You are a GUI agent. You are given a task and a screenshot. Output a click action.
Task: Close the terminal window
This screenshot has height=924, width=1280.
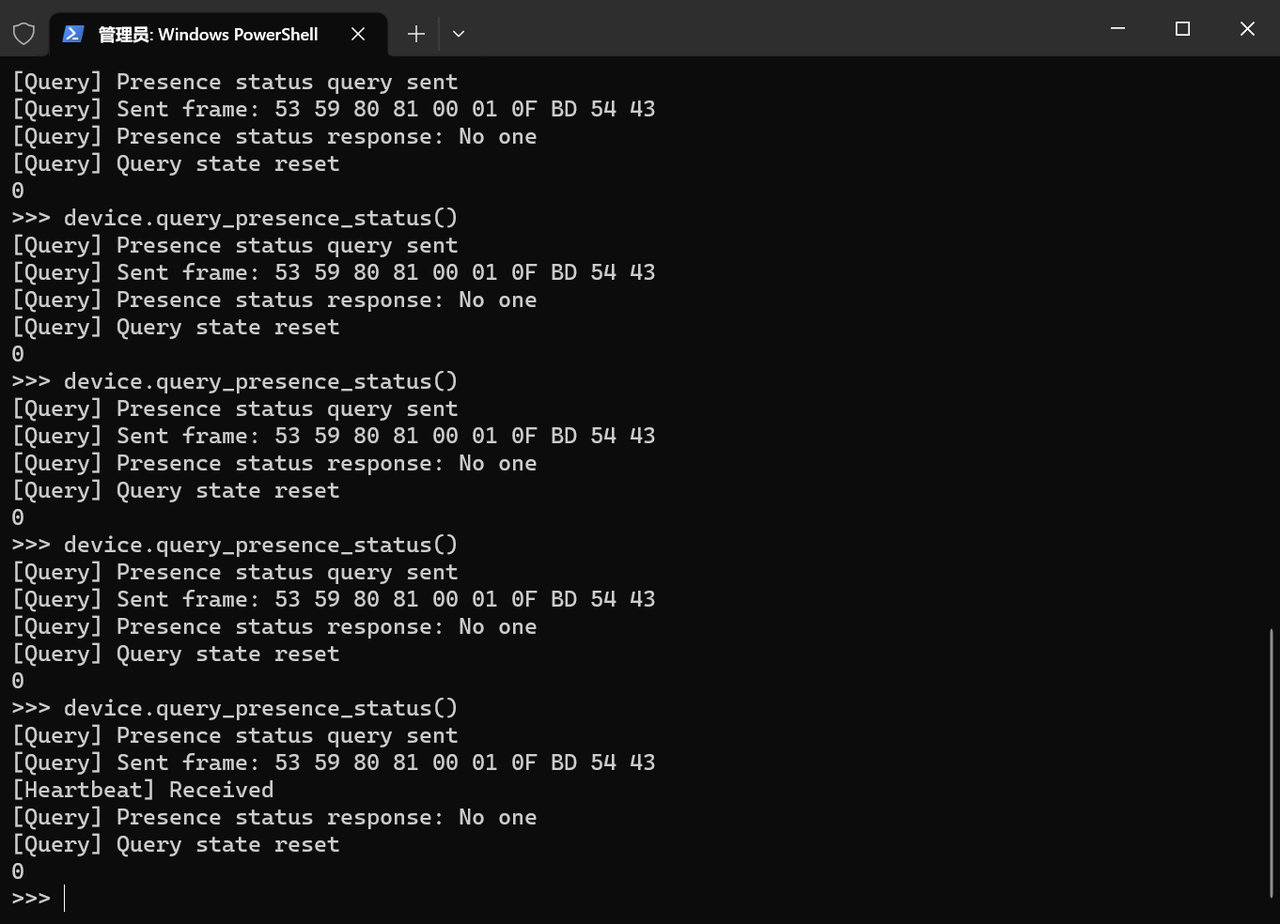1247,29
